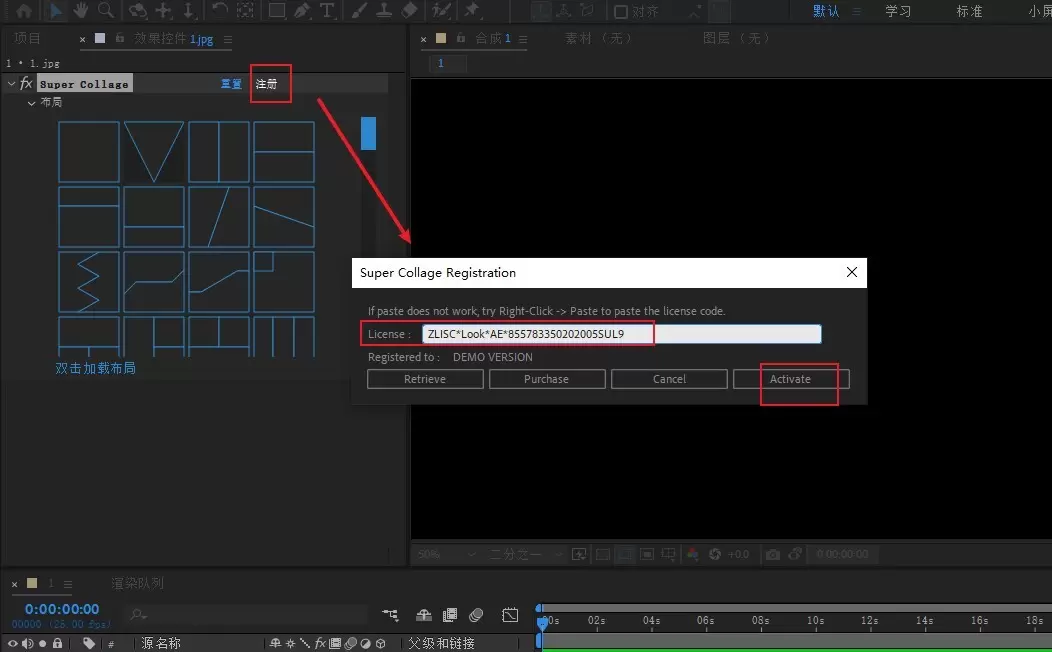Toggle the 合成 1 viewer panel lock
The height and width of the screenshot is (652, 1052).
(461, 38)
